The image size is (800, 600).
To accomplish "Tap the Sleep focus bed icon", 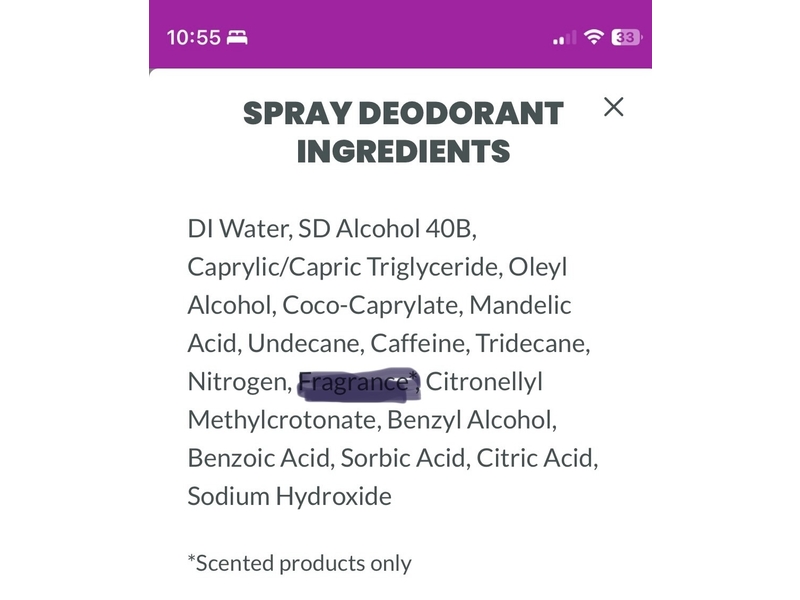I will tap(237, 38).
